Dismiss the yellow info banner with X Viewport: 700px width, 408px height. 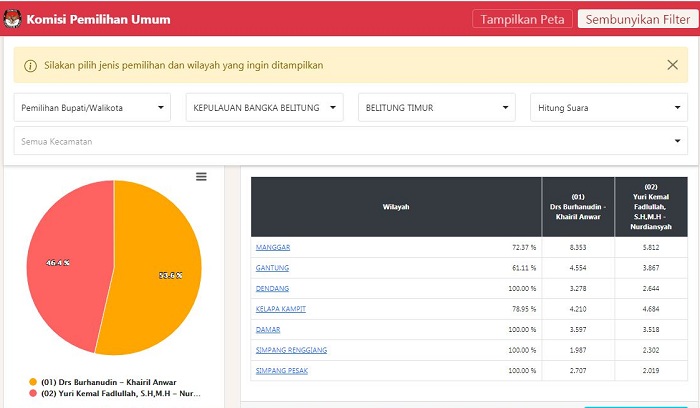672,65
